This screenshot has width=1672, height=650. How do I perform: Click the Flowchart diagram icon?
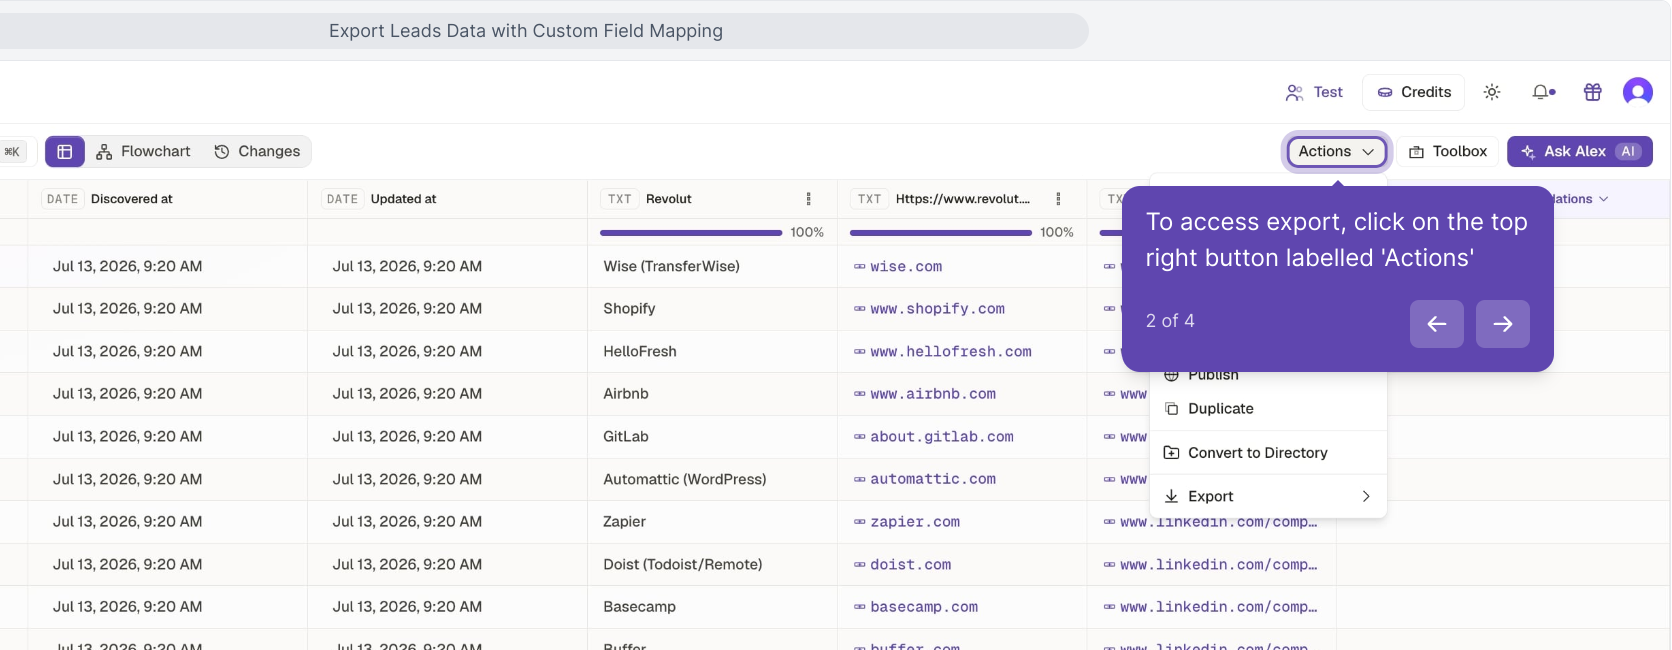(104, 152)
